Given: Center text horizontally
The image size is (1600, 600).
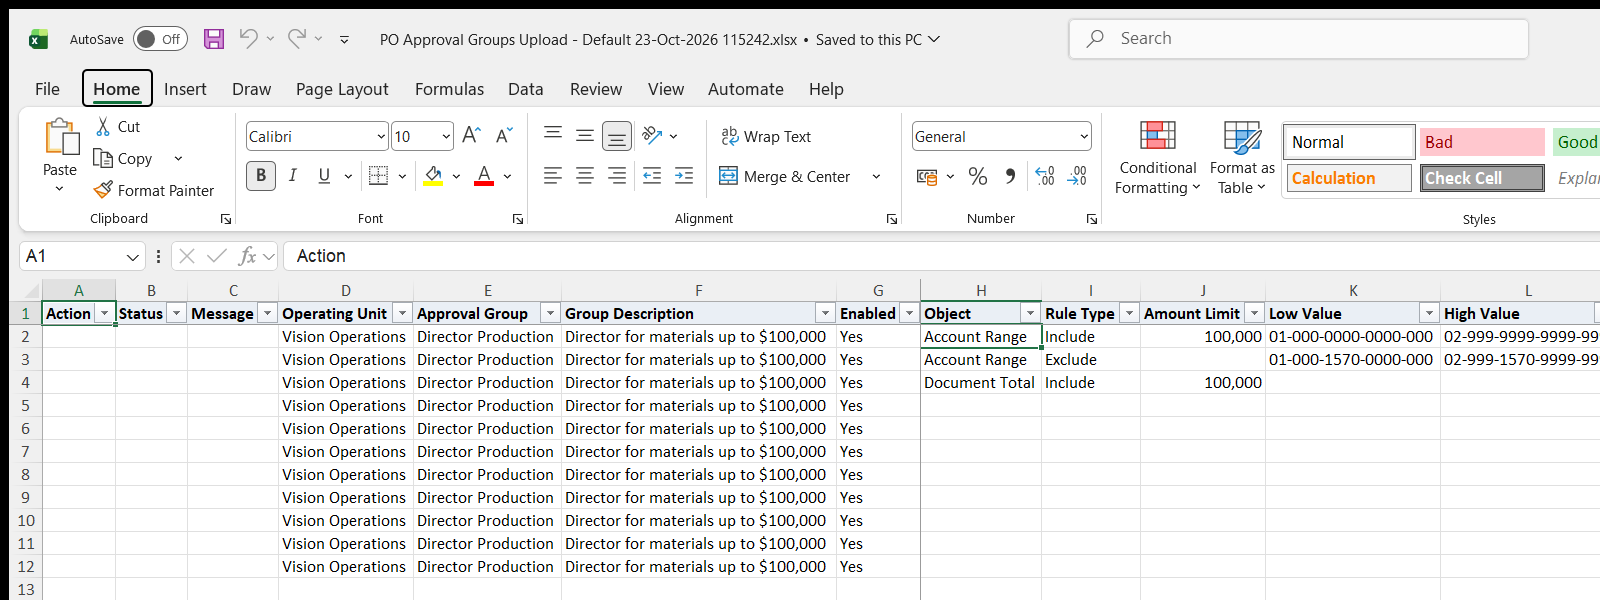Looking at the screenshot, I should coord(585,176).
